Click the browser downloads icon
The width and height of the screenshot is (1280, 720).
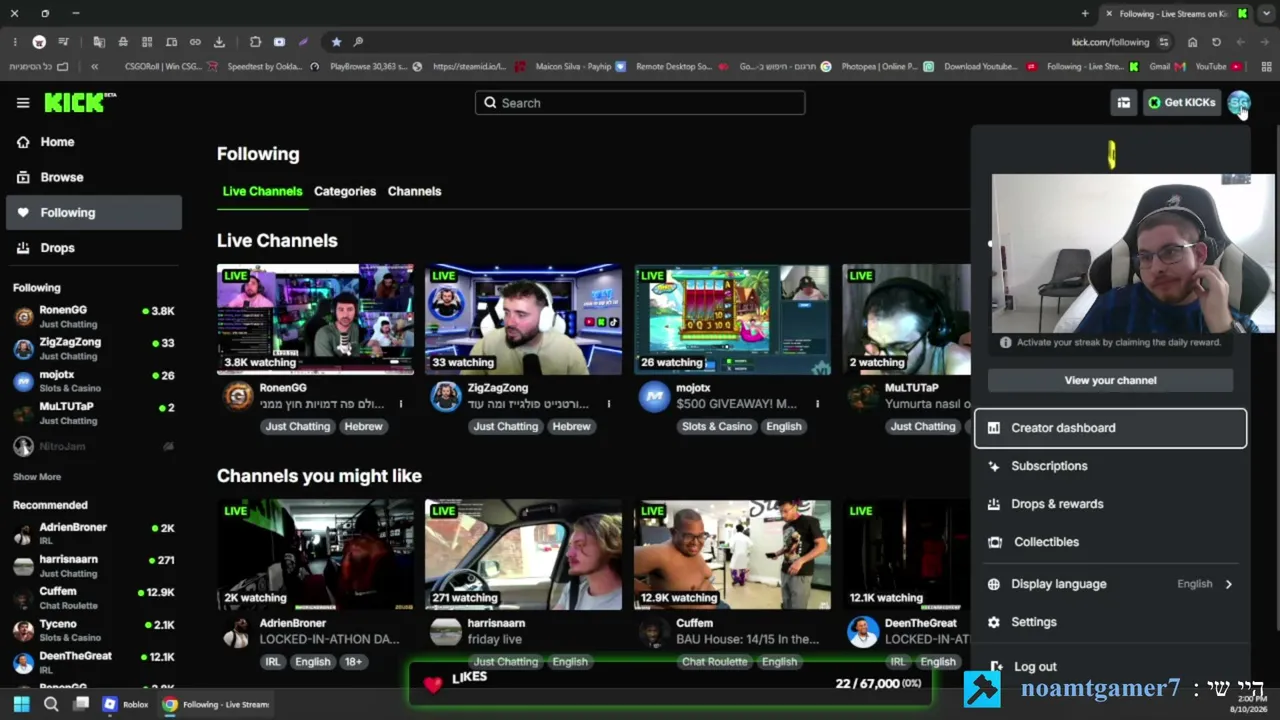tap(219, 42)
